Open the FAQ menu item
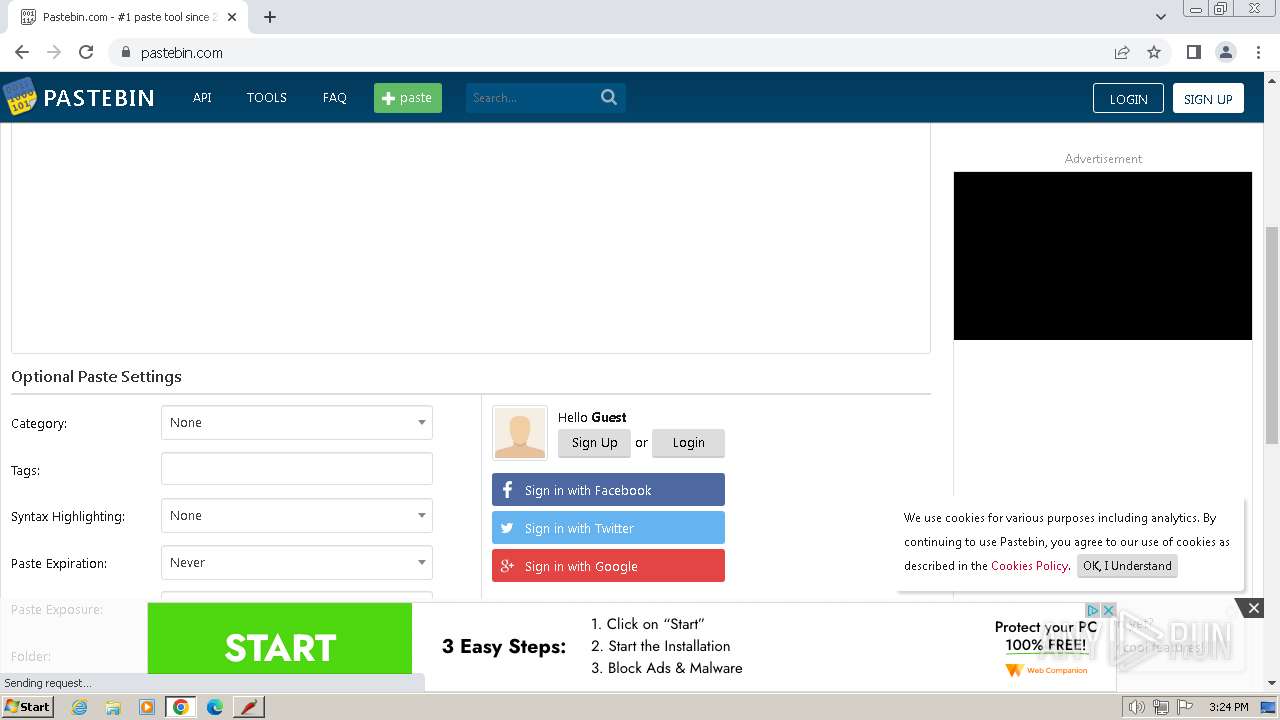The image size is (1280, 720). (335, 97)
